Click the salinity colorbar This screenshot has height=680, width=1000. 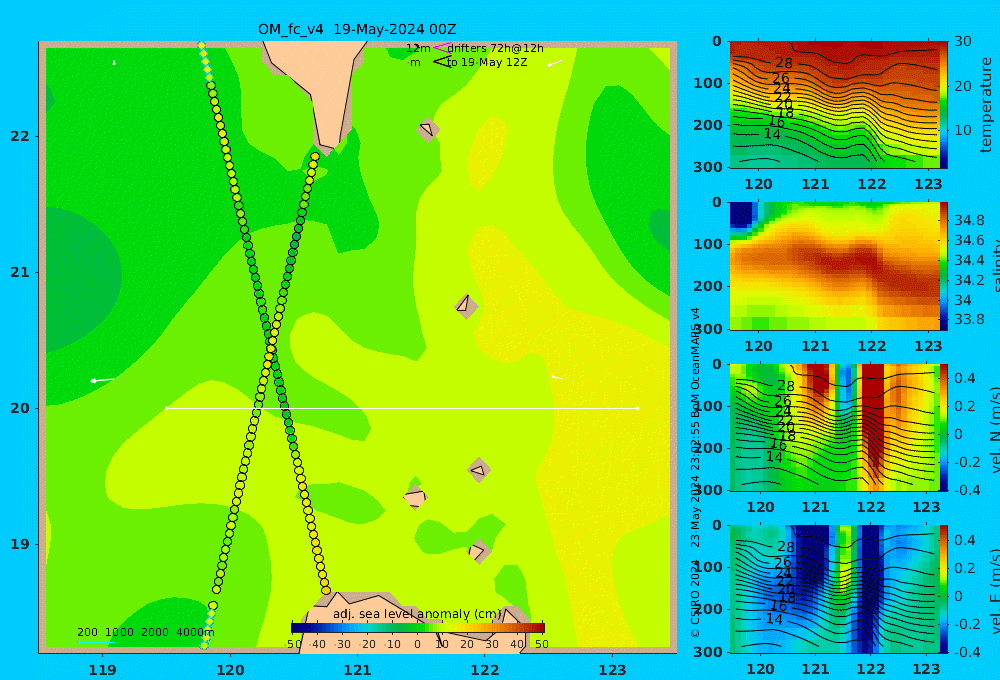click(944, 266)
